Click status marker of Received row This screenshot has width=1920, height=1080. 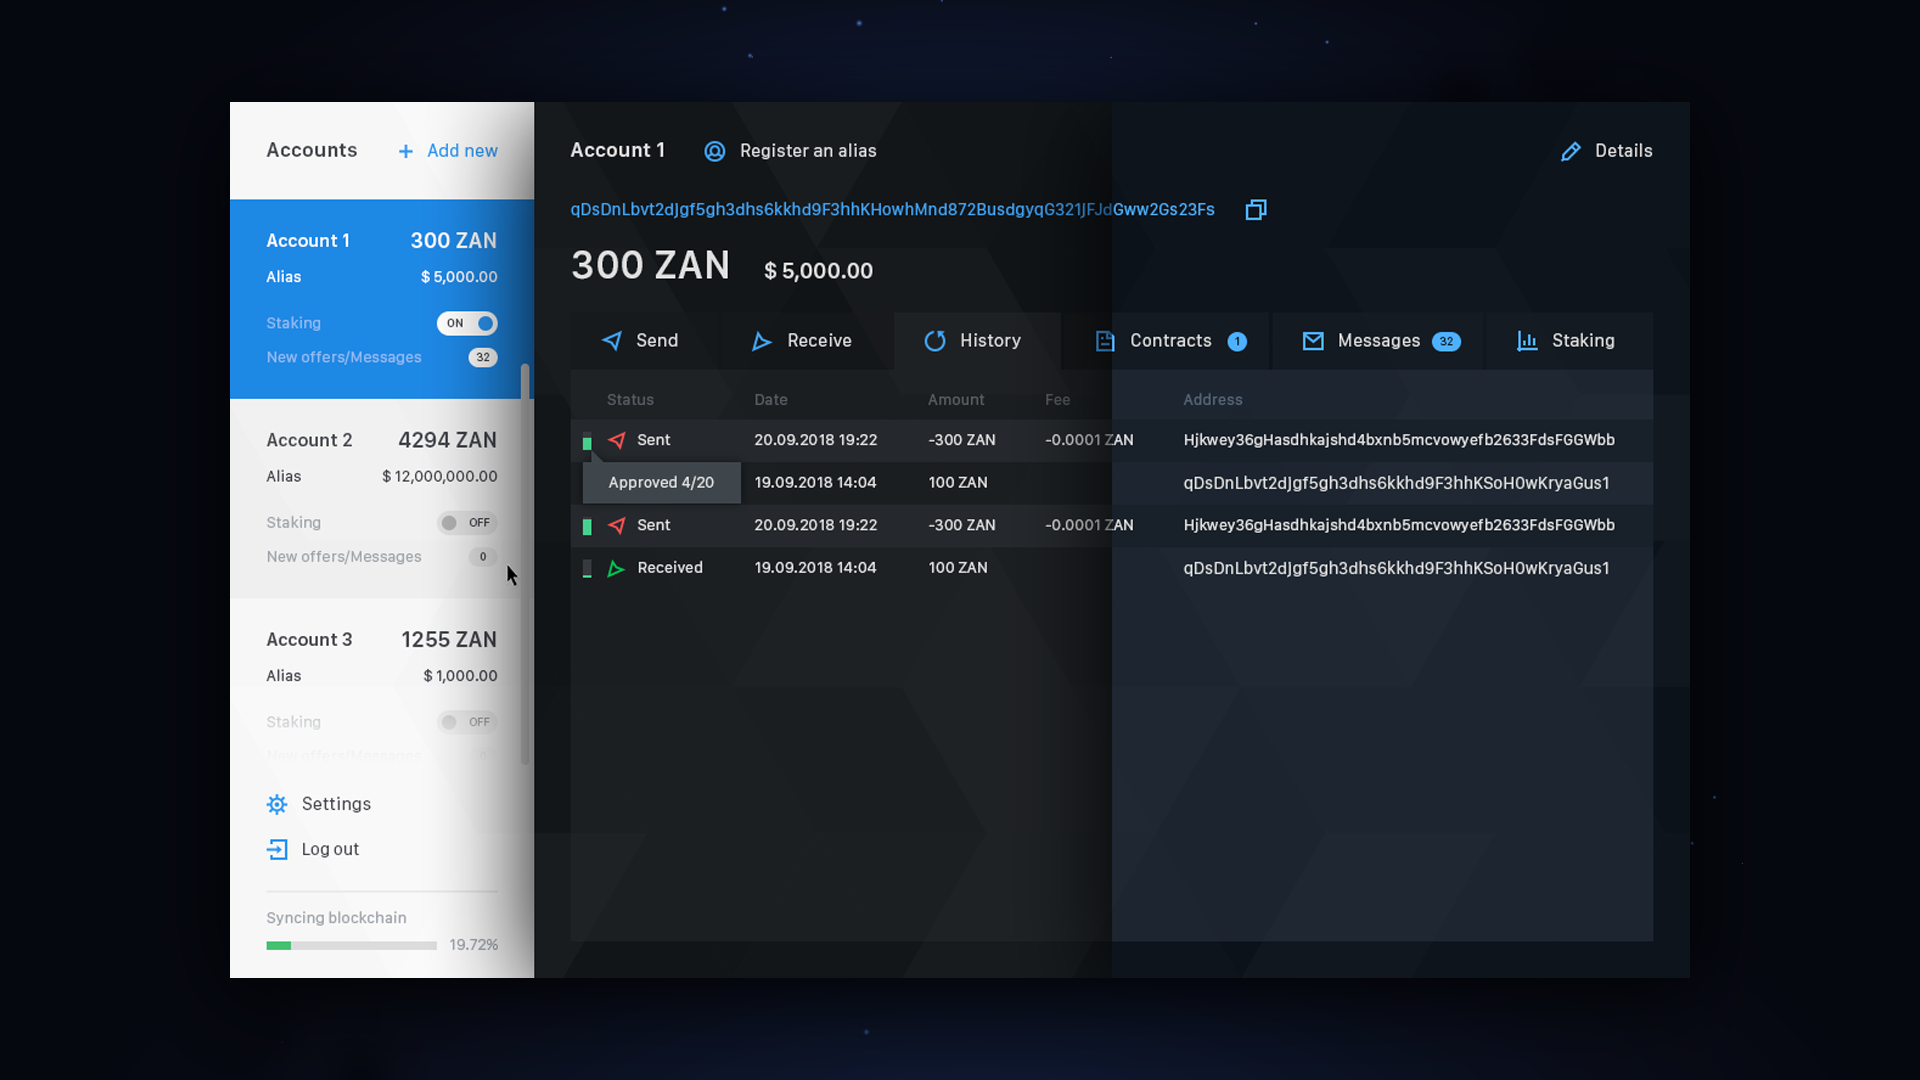pos(587,569)
